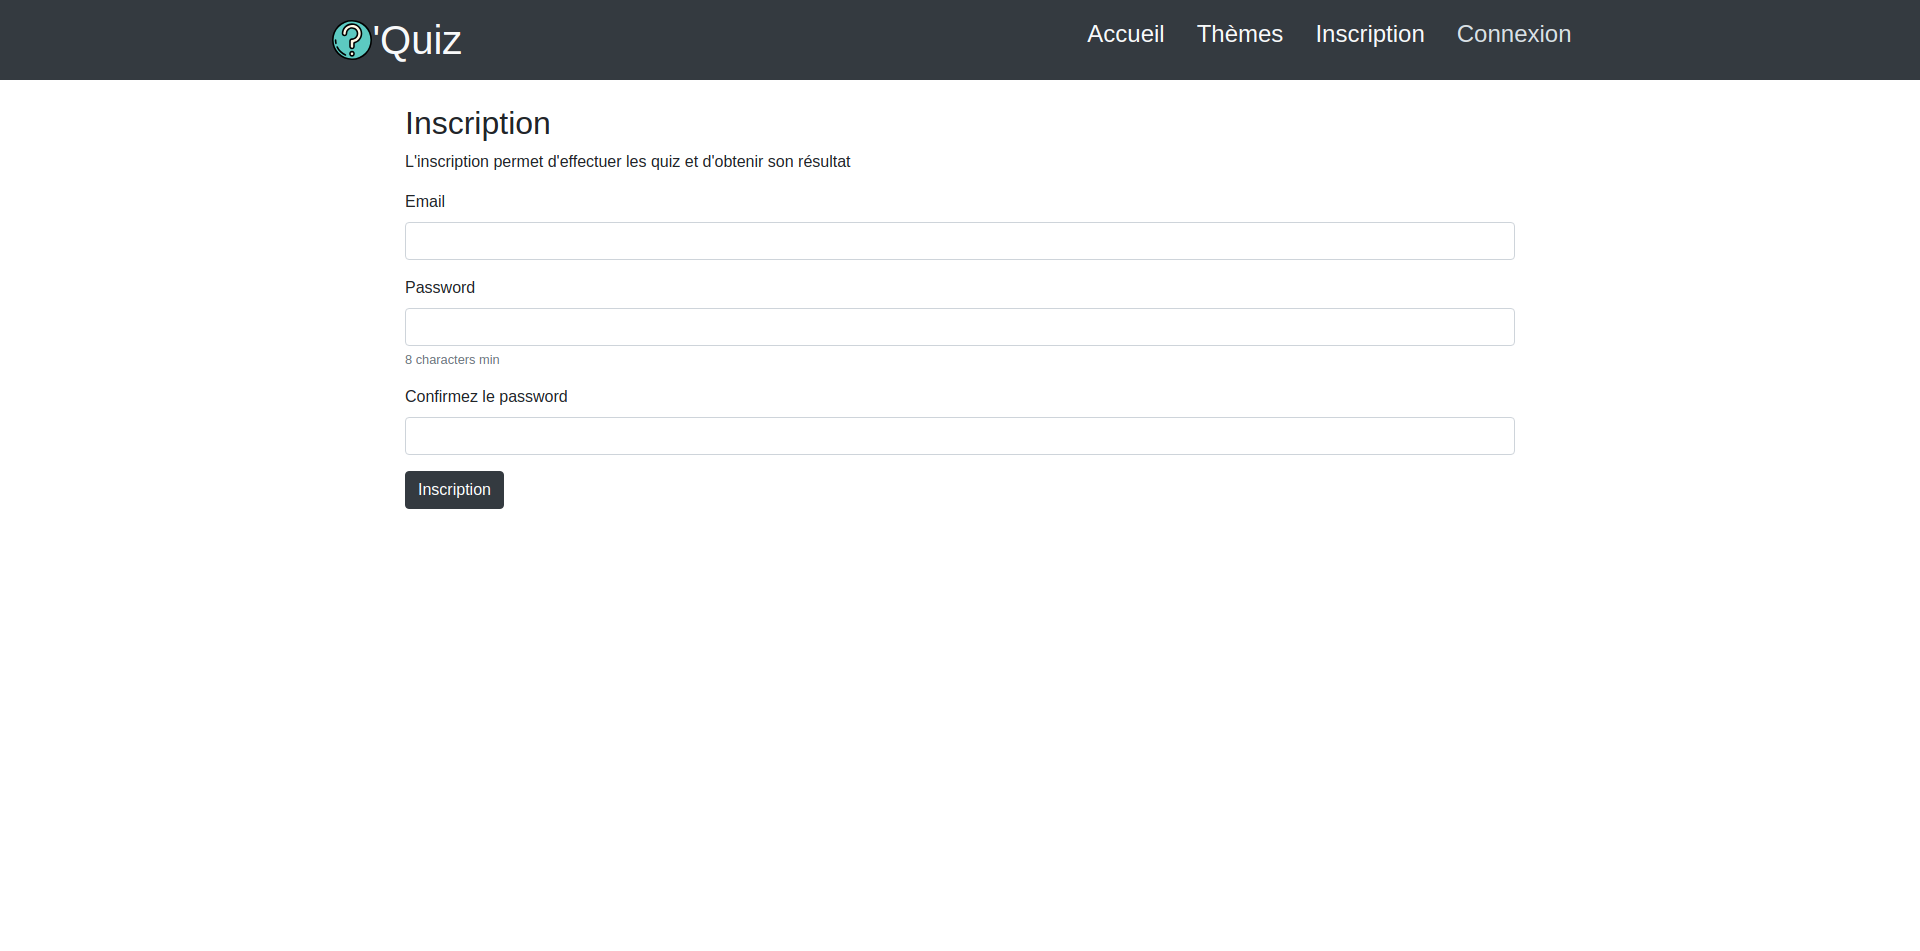Click L'inscription at the description start
The height and width of the screenshot is (951, 1920).
pos(447,162)
